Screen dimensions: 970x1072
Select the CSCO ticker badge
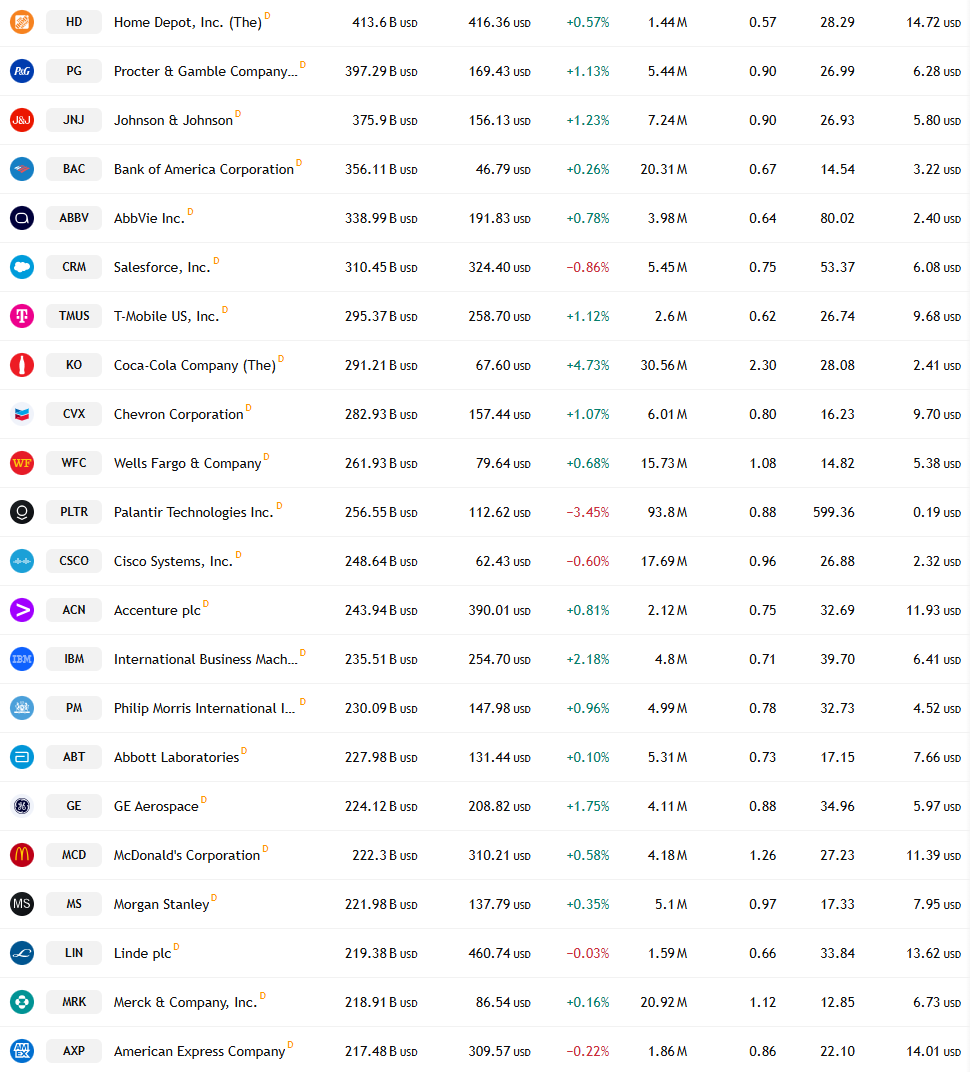tap(74, 561)
